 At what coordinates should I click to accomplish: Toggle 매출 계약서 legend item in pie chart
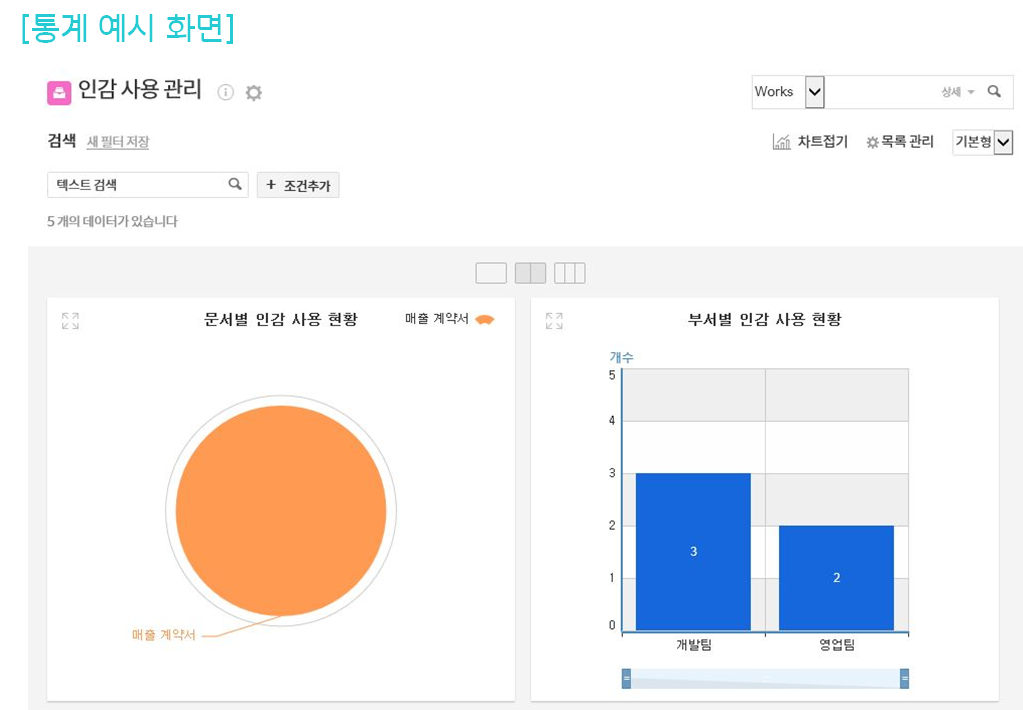449,319
